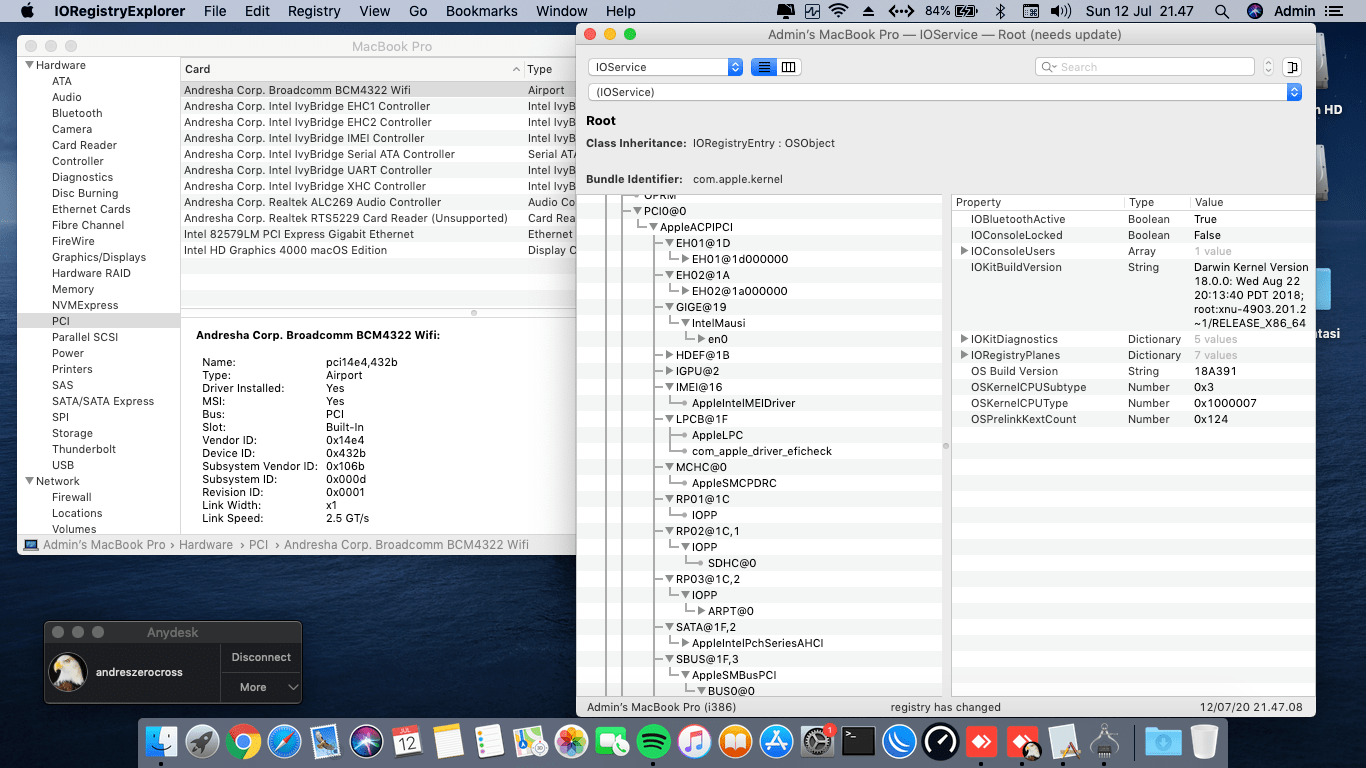Image resolution: width=1366 pixels, height=768 pixels.
Task: Open Siri from the Dock
Action: pos(366,742)
